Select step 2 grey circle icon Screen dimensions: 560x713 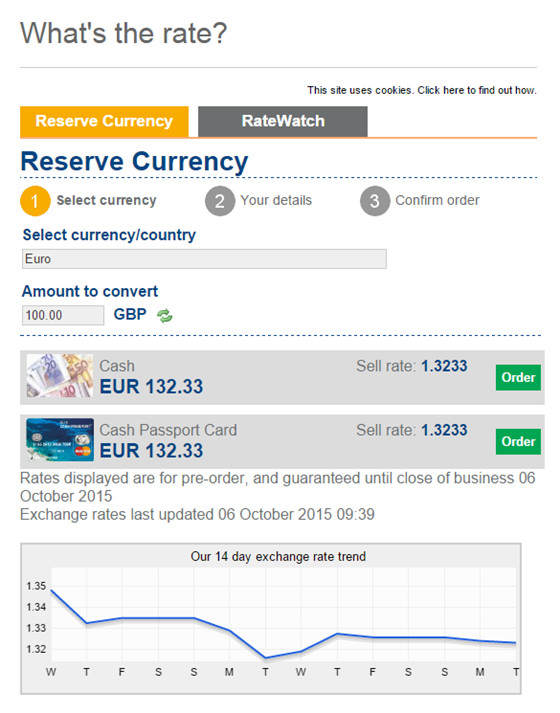click(220, 201)
